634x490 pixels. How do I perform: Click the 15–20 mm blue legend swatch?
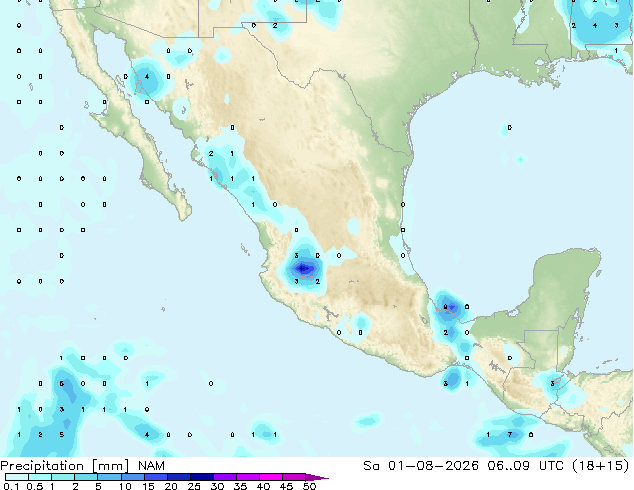[155, 477]
